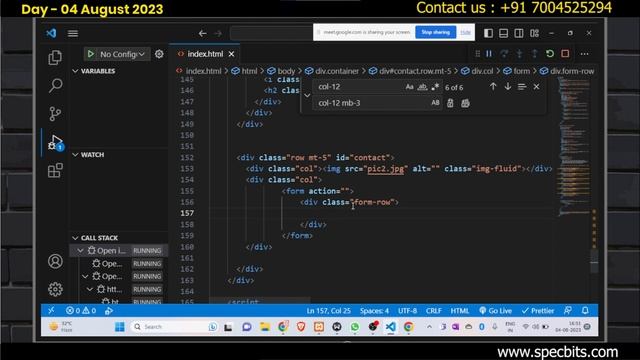Click Go Live in the status bar

click(496, 311)
